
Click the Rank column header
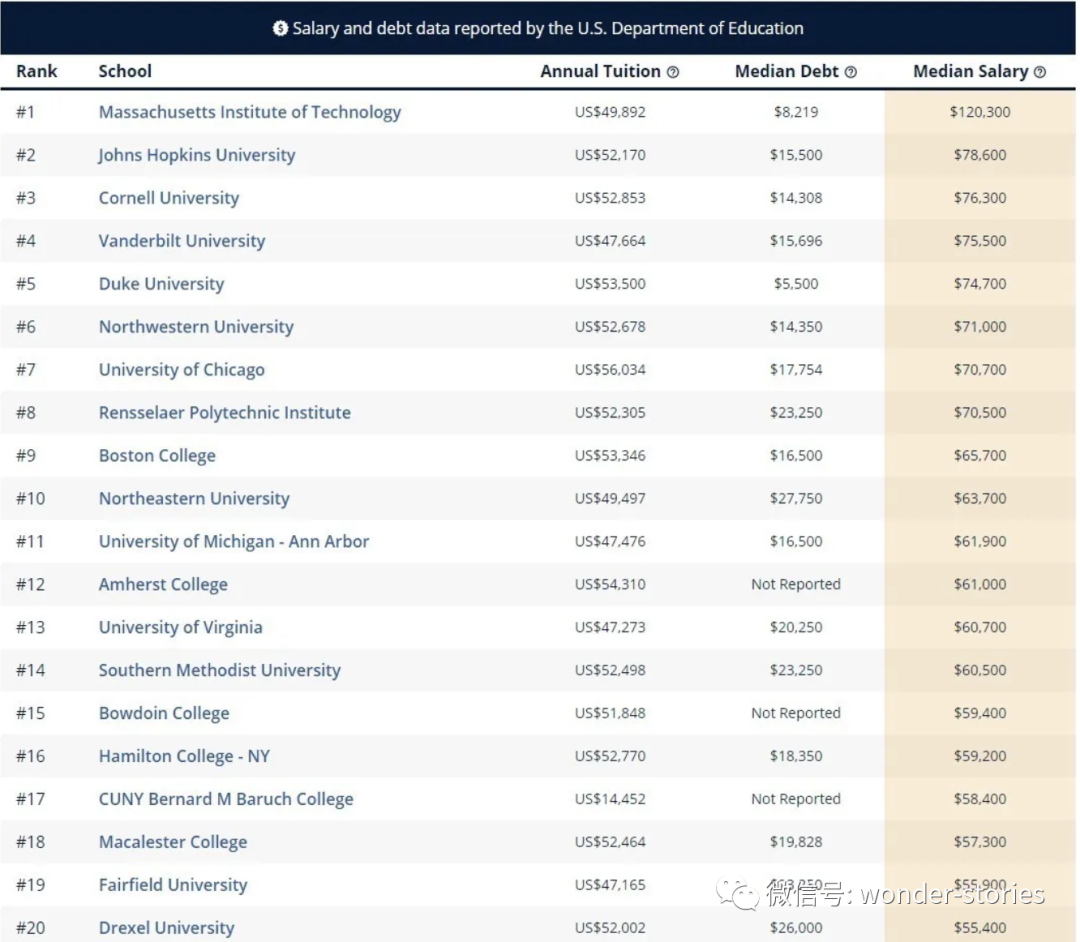point(37,72)
